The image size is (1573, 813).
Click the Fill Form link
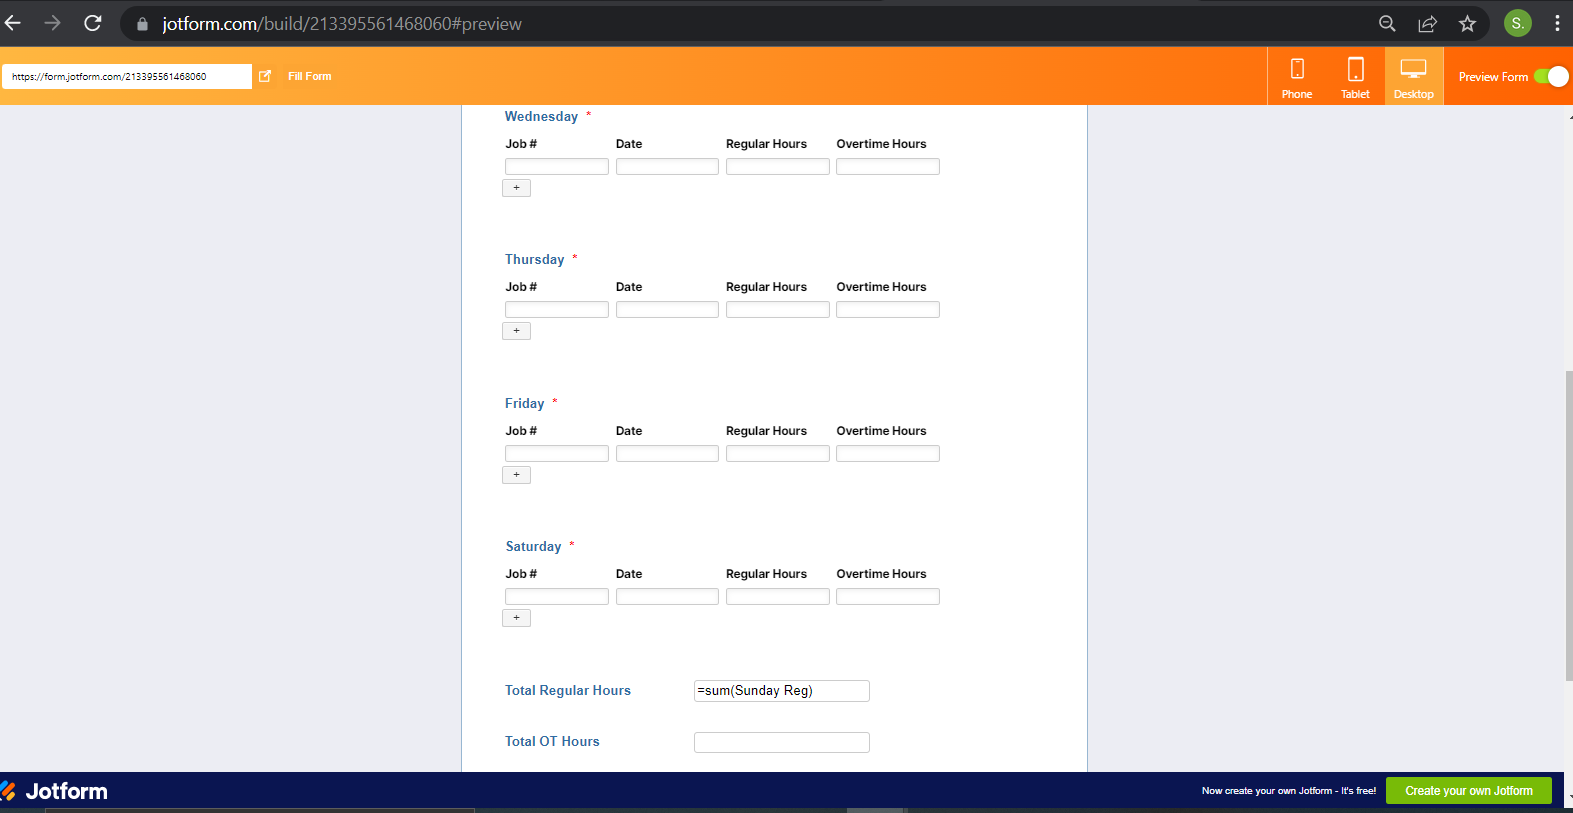coord(309,76)
